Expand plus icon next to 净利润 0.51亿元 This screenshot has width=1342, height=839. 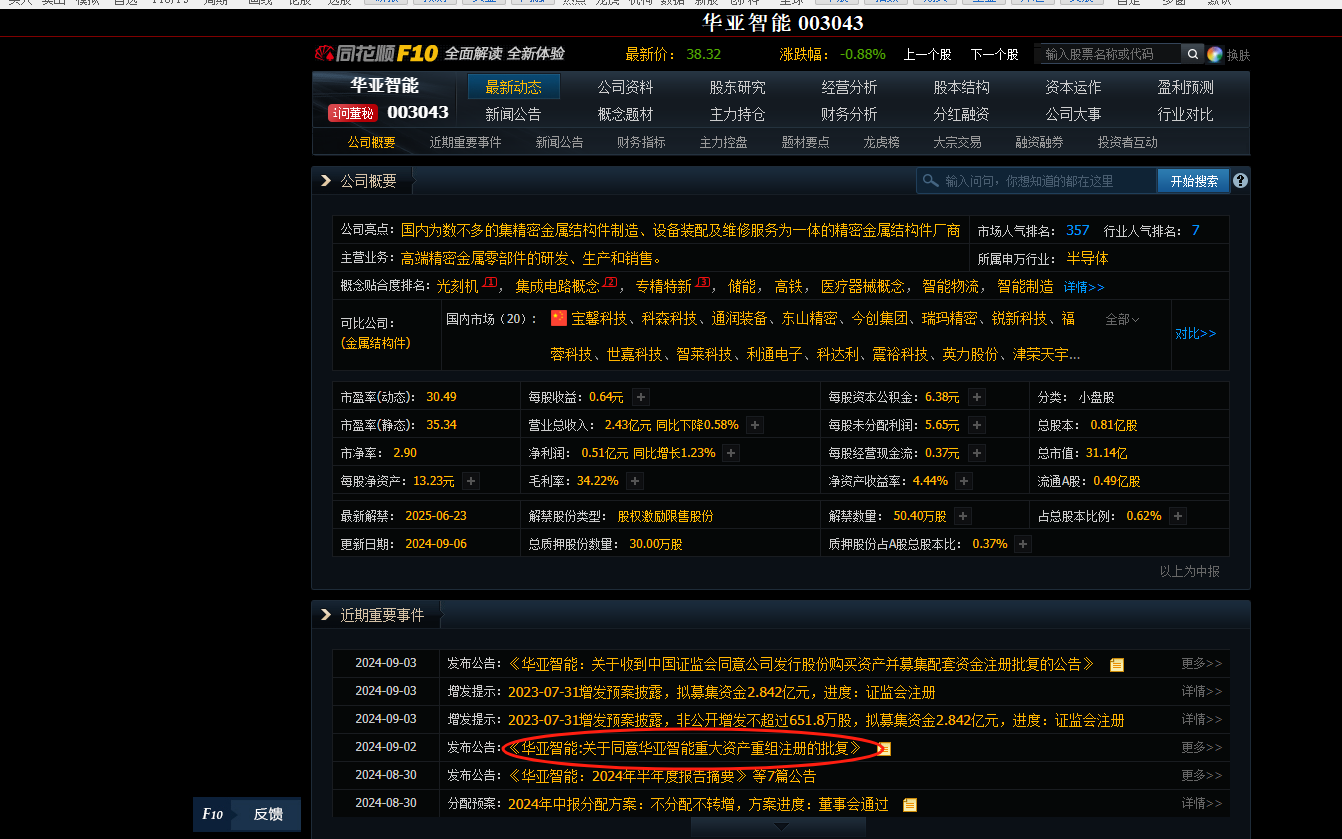coord(732,453)
